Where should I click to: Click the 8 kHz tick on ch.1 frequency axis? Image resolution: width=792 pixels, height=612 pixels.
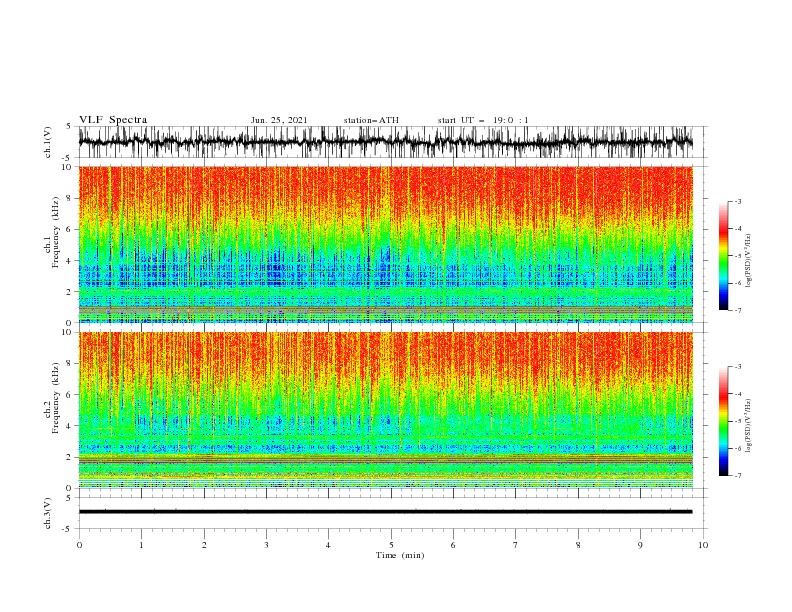[x=70, y=198]
